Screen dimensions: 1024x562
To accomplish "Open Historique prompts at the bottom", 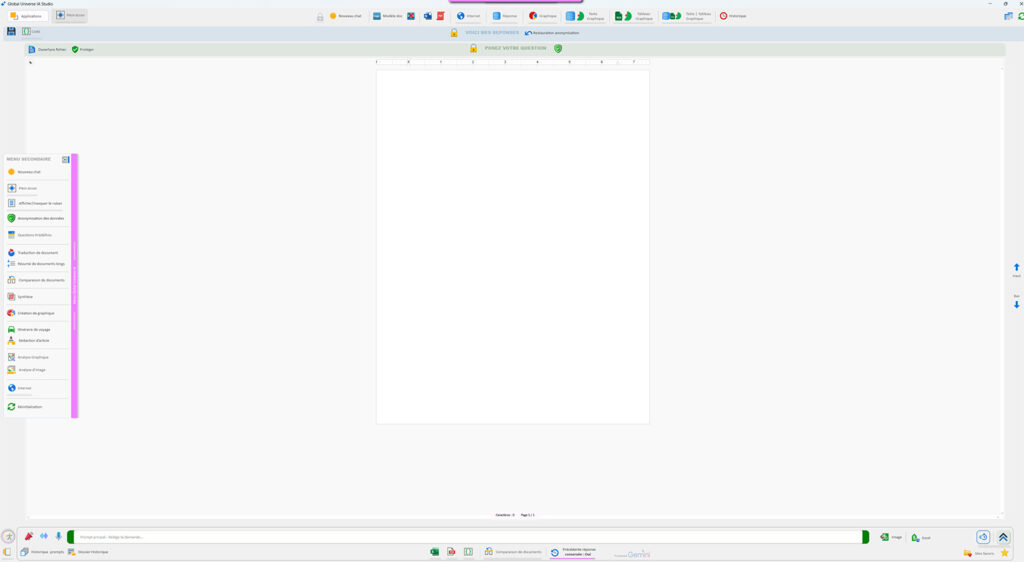I will coord(42,552).
